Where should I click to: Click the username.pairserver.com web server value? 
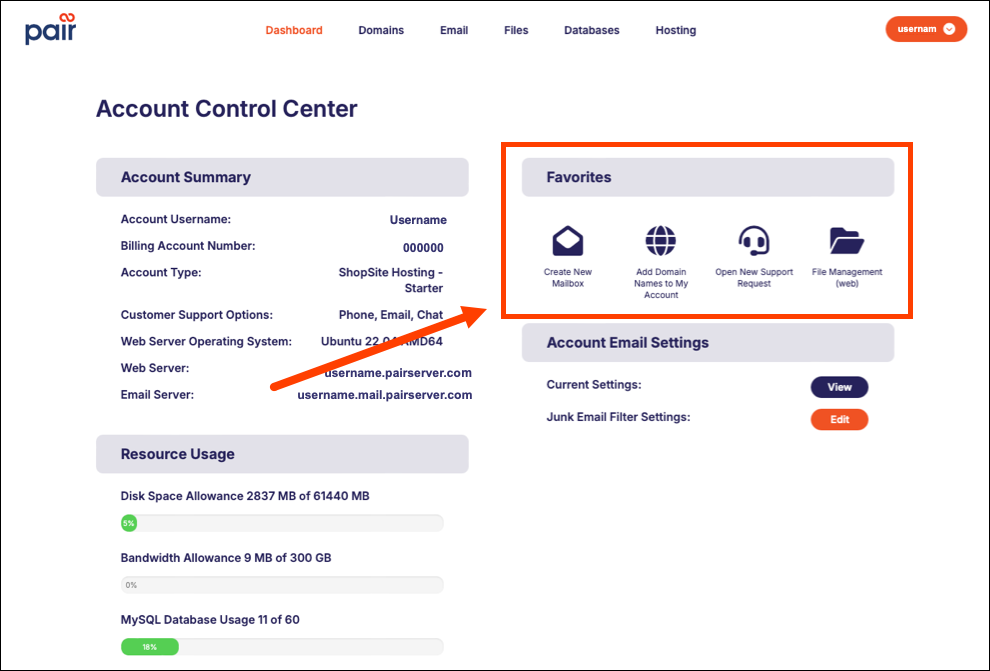coord(398,372)
